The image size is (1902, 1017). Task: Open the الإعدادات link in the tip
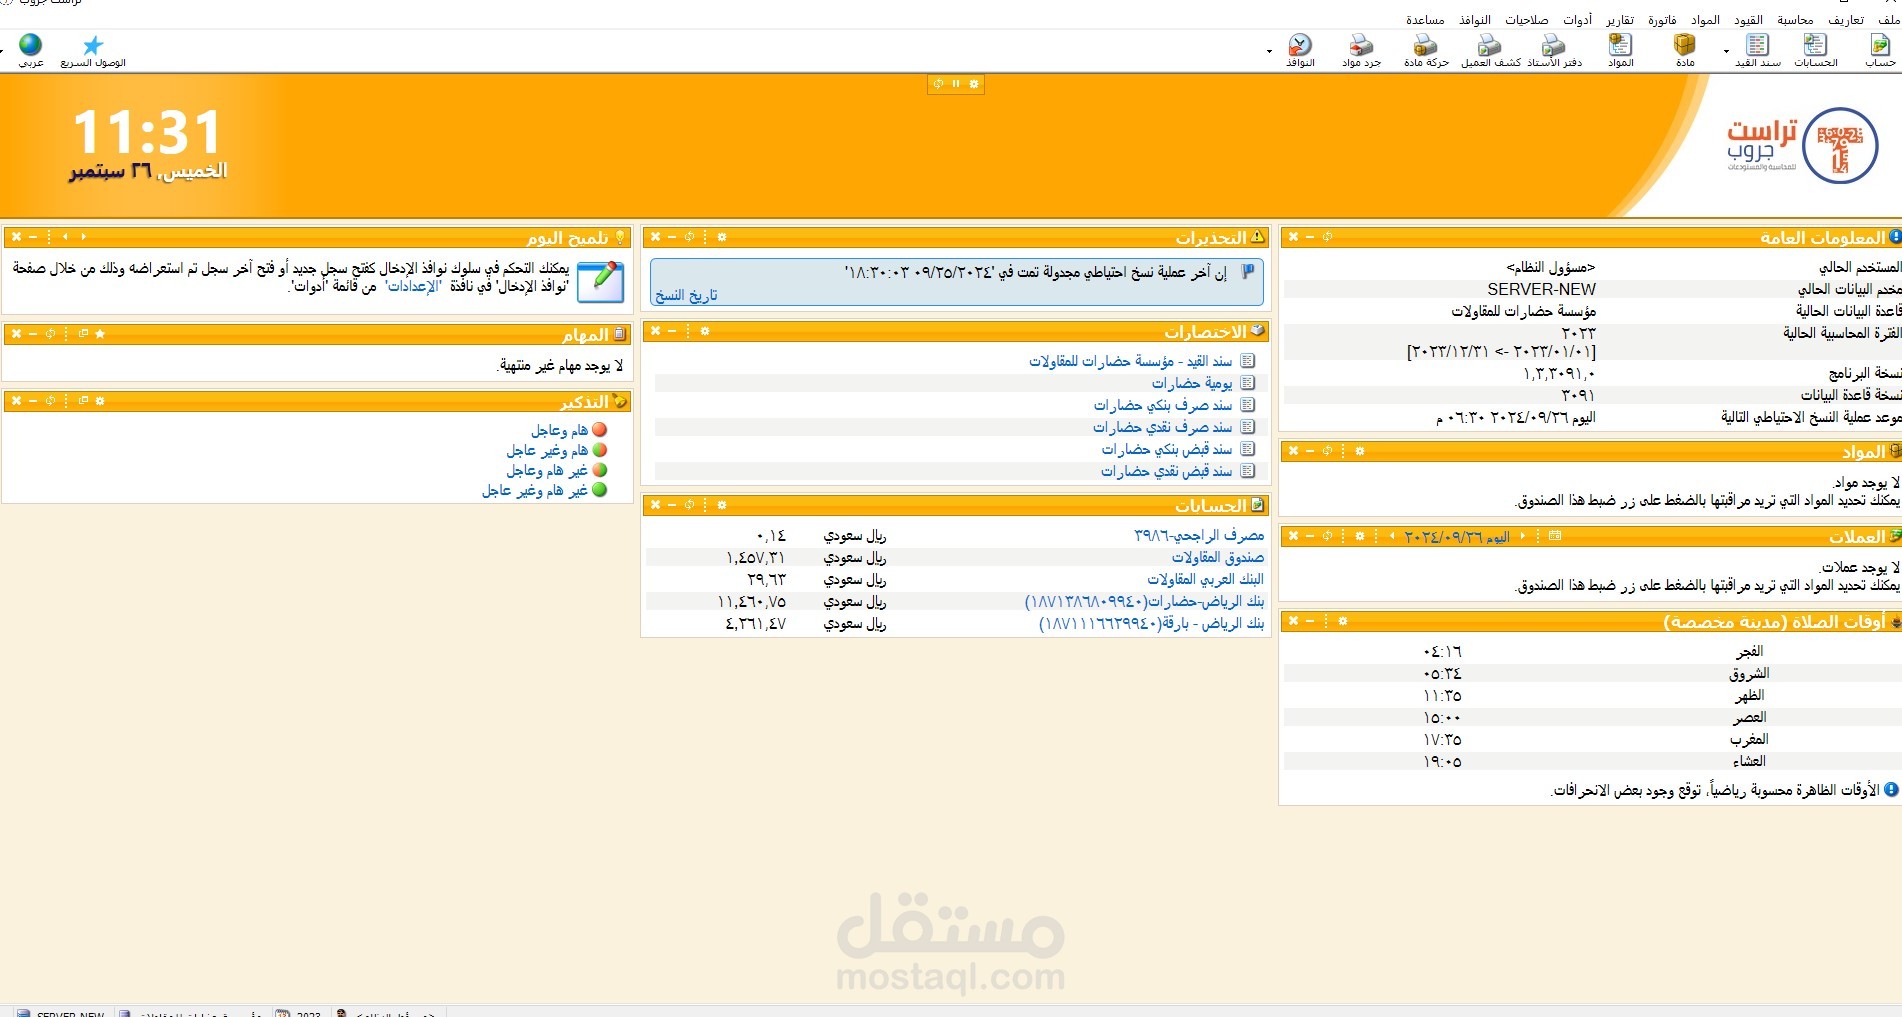[413, 286]
